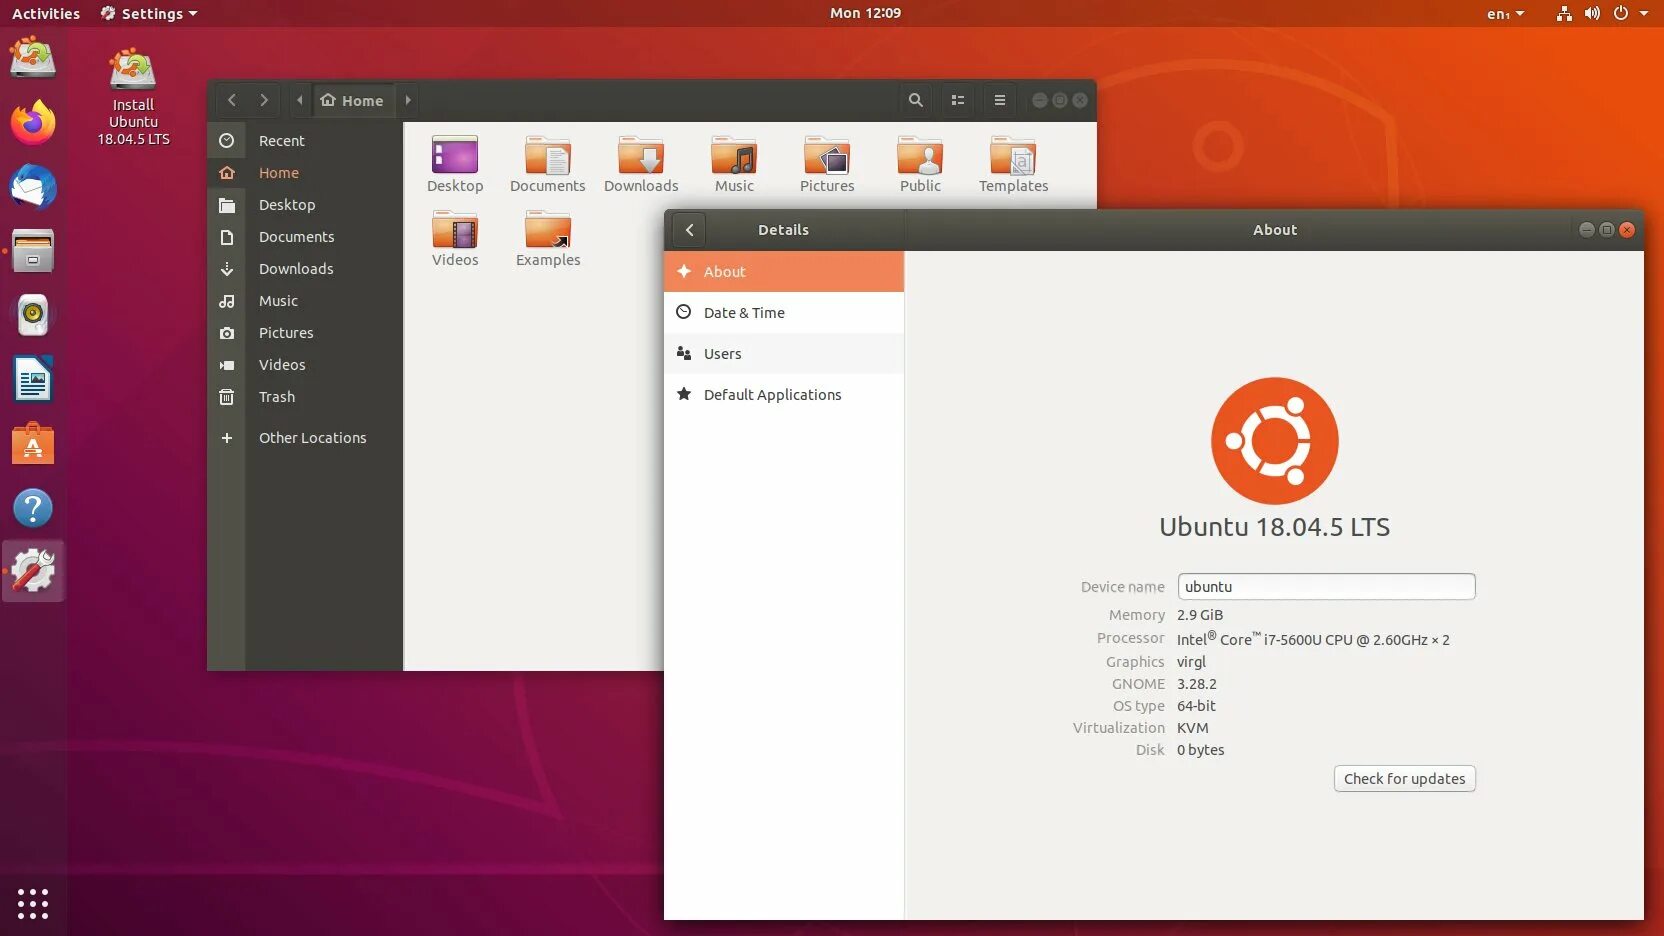Click path bar right scroll arrow
1664x936 pixels.
tap(408, 100)
